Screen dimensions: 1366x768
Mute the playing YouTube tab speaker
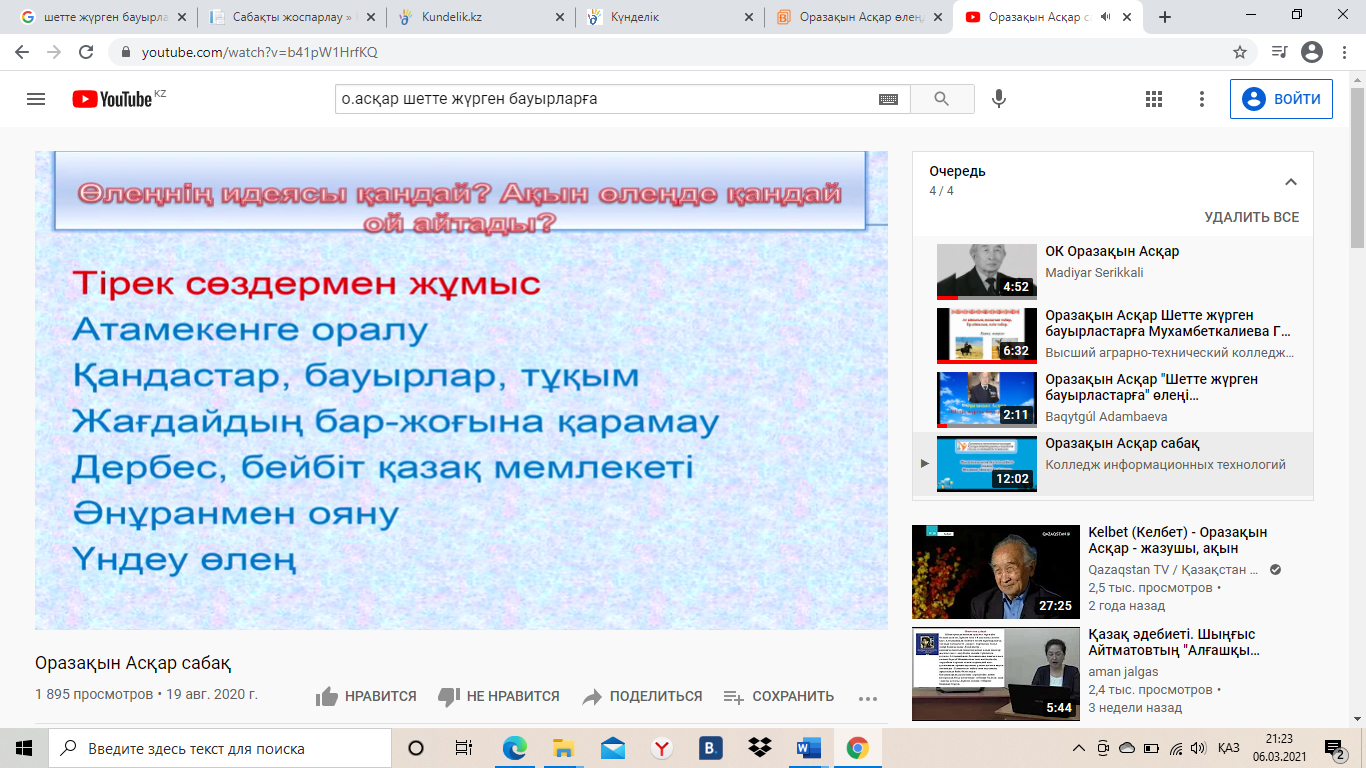click(x=1106, y=17)
